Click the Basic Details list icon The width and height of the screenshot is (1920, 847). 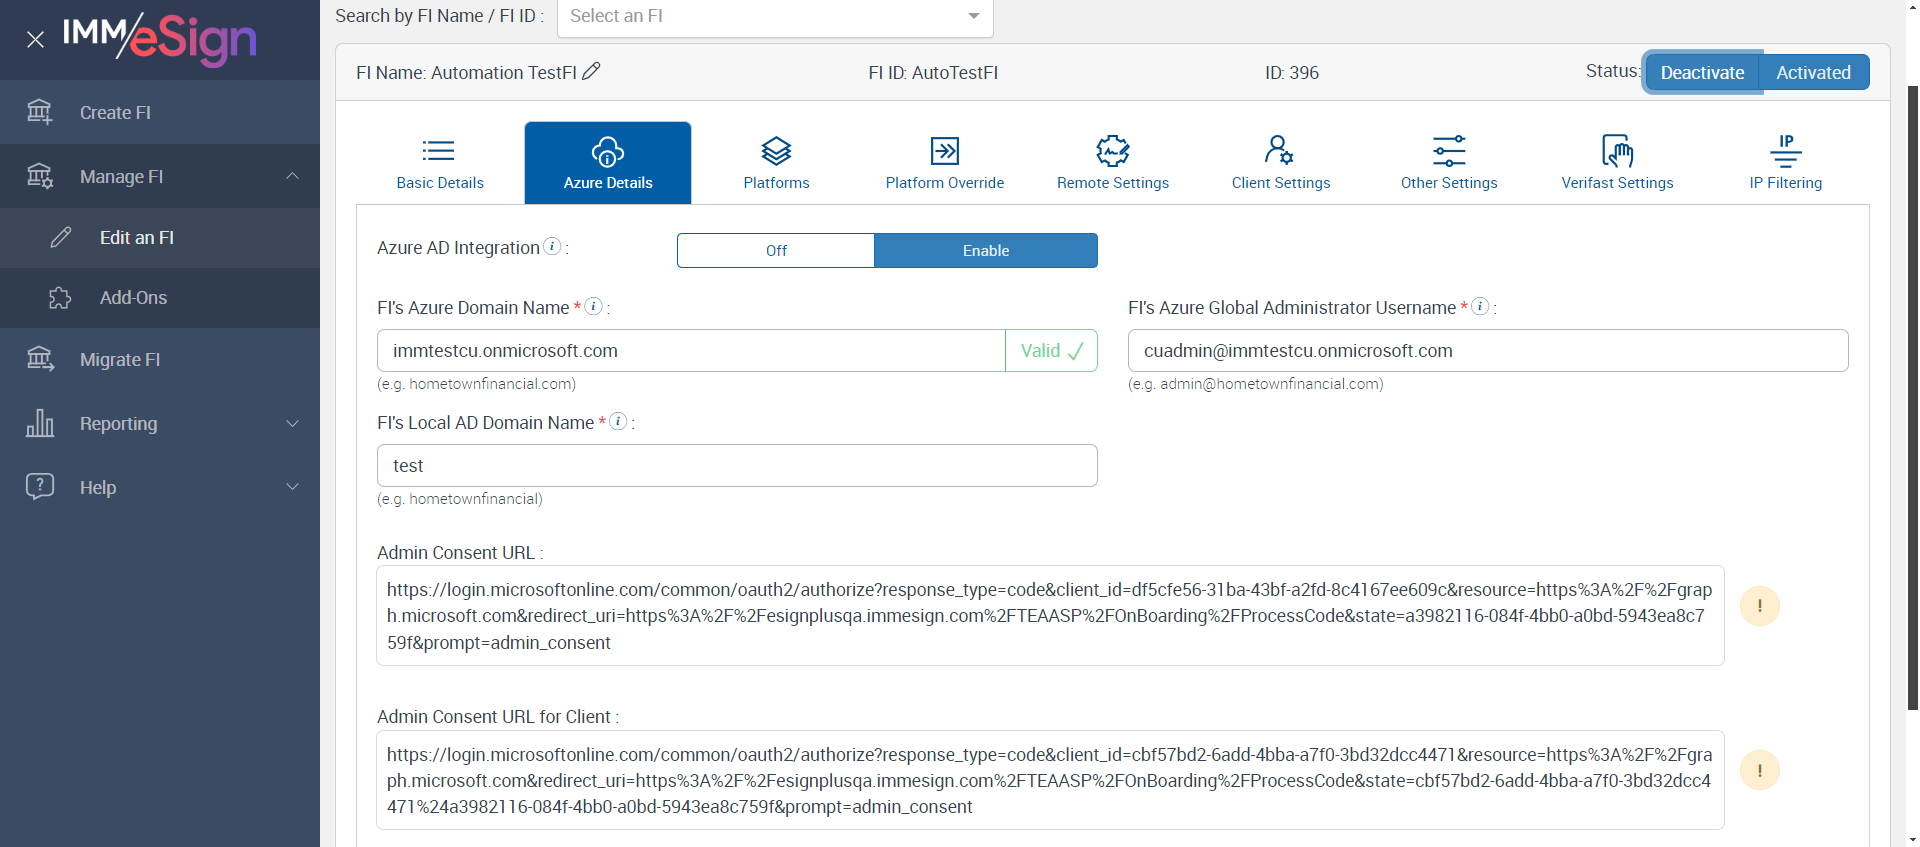pos(439,151)
